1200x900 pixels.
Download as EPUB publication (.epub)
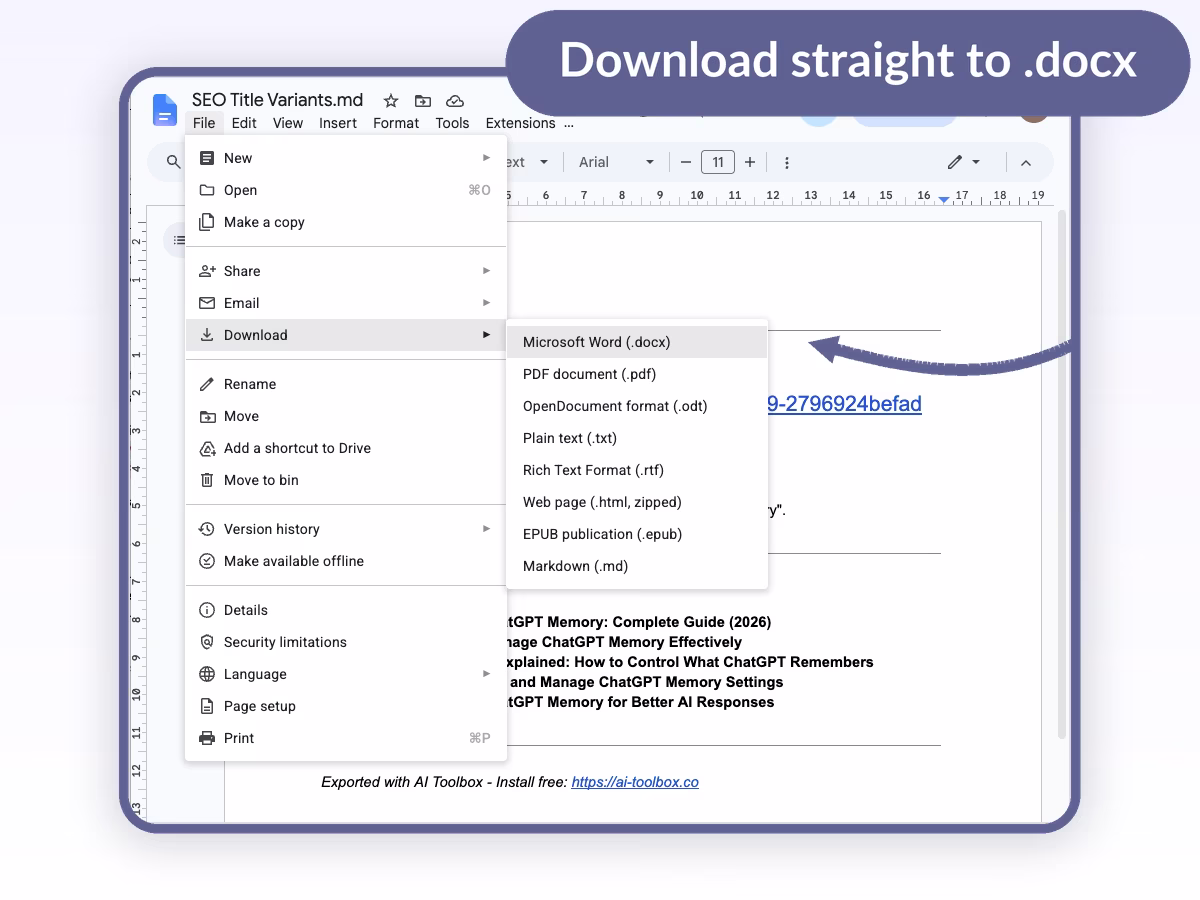pos(637,534)
